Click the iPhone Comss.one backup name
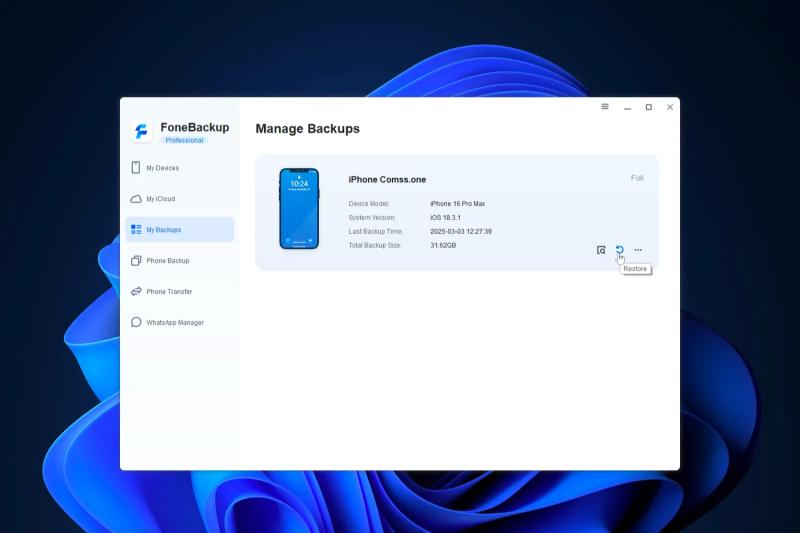The image size is (800, 533). [x=387, y=180]
